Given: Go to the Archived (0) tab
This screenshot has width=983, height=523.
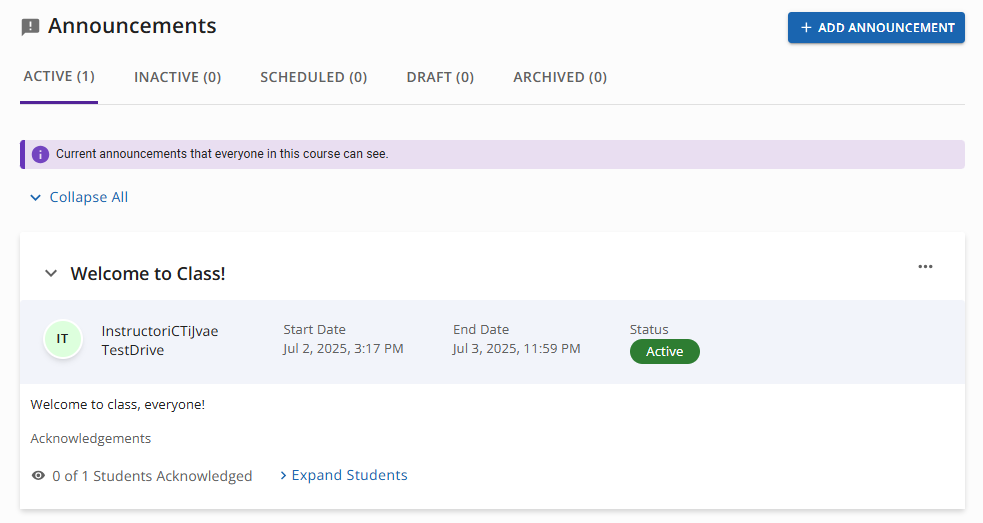Looking at the screenshot, I should (x=560, y=77).
